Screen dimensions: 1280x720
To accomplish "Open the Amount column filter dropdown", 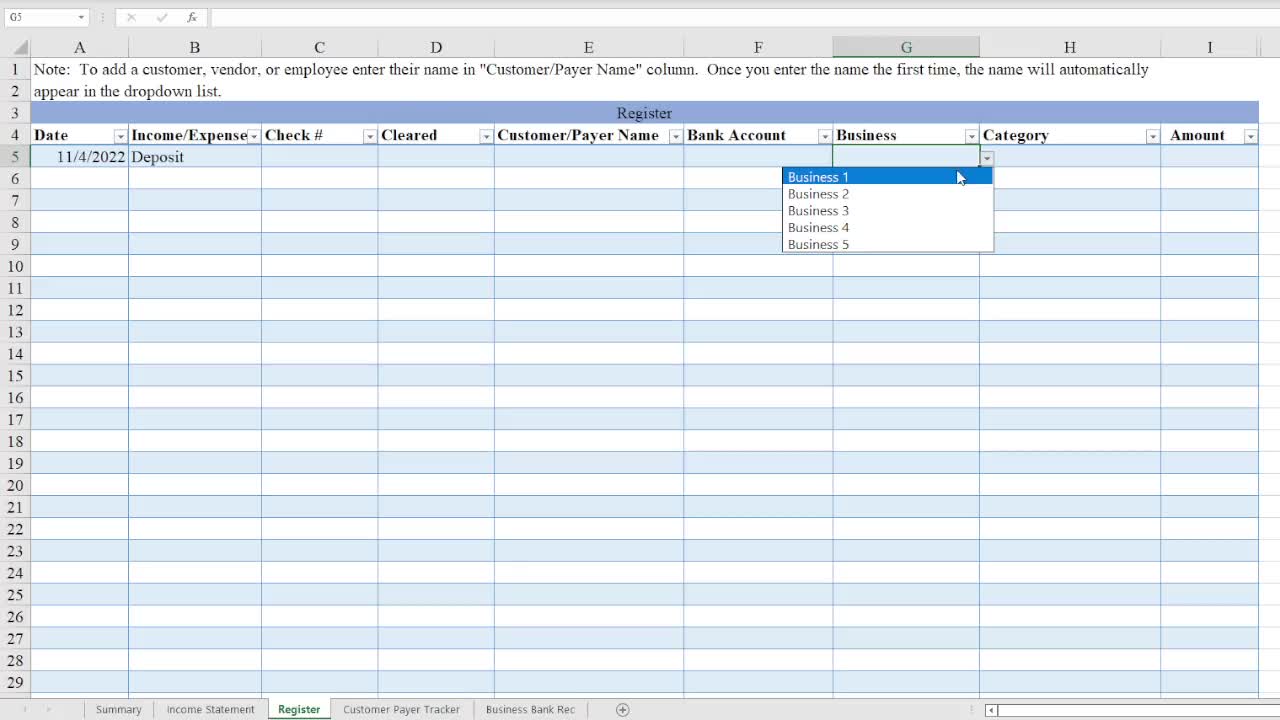I will (1250, 135).
